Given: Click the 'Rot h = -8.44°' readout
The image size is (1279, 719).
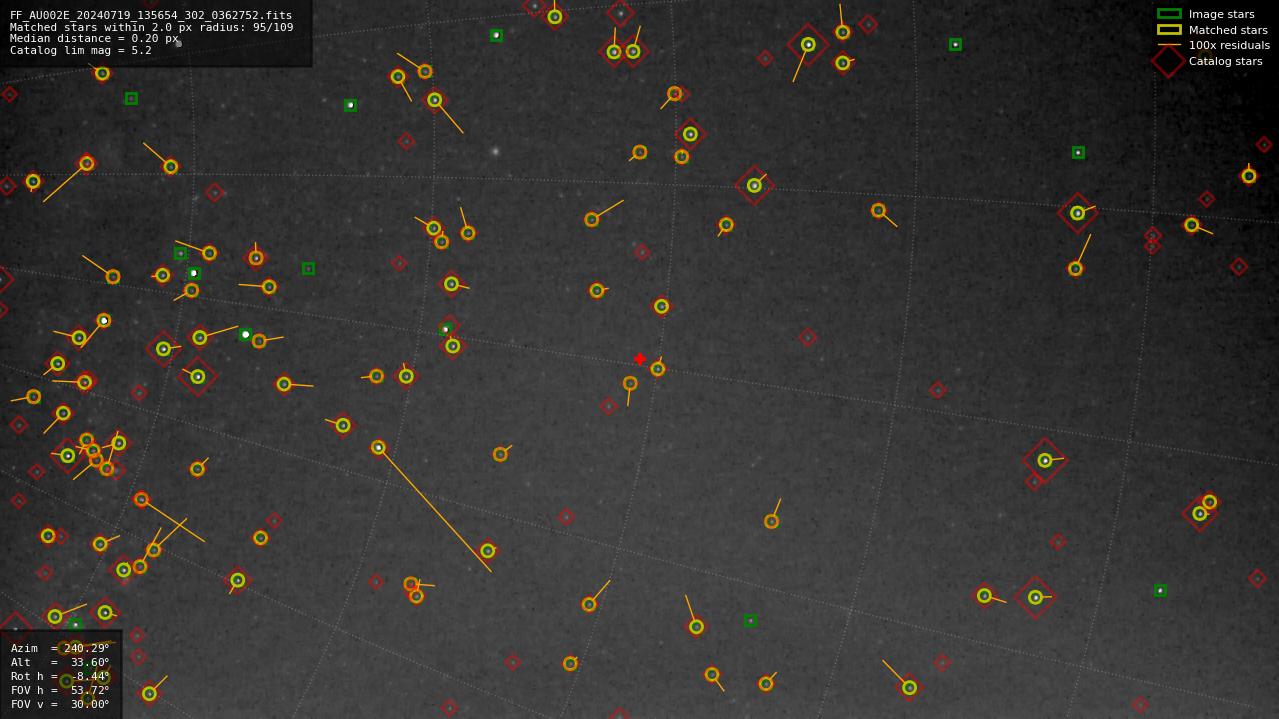Looking at the screenshot, I should point(60,676).
